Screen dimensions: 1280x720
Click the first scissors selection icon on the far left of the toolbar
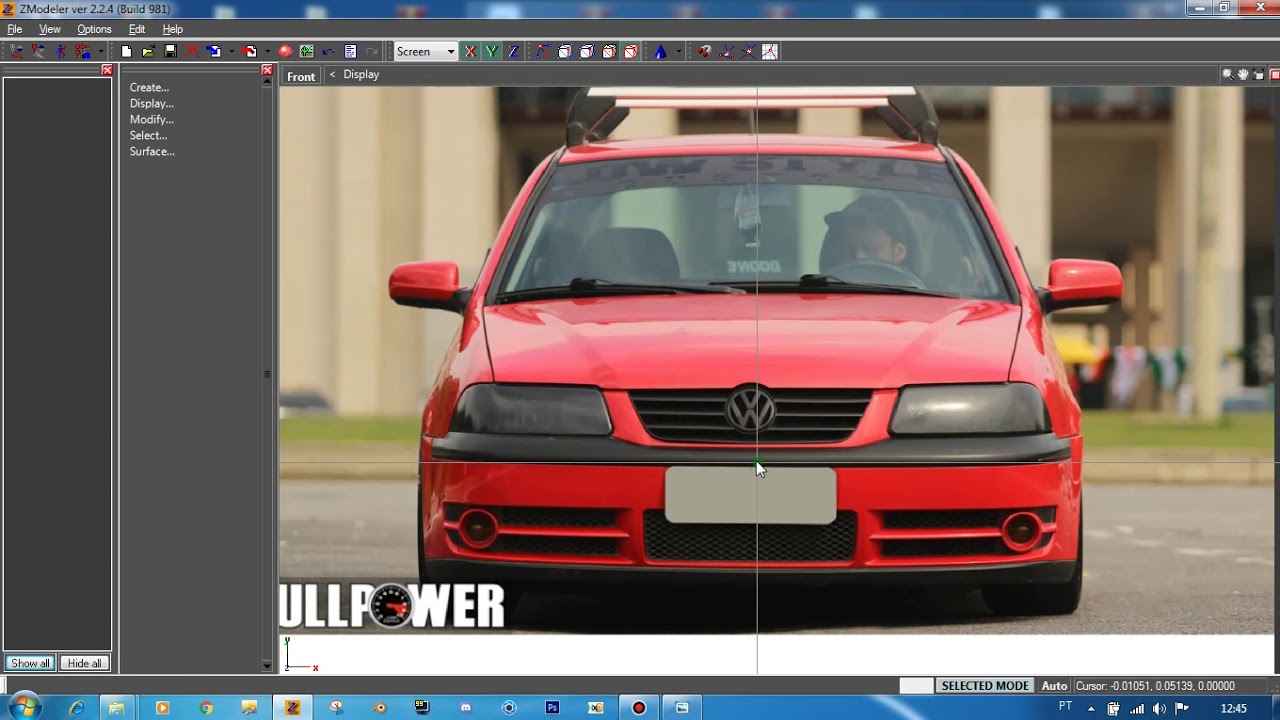click(16, 51)
